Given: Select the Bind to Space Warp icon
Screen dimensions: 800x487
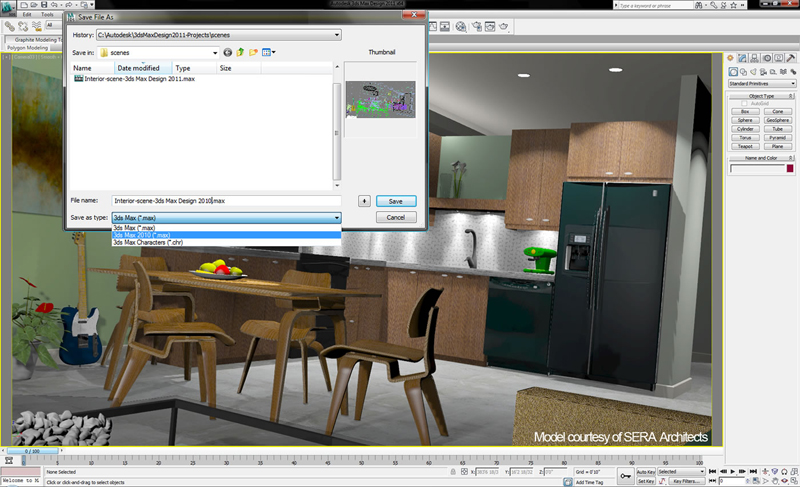Looking at the screenshot, I should click(36, 26).
